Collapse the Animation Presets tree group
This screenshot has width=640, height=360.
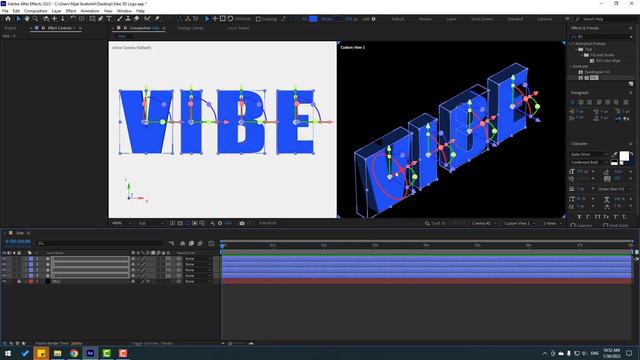(x=571, y=44)
